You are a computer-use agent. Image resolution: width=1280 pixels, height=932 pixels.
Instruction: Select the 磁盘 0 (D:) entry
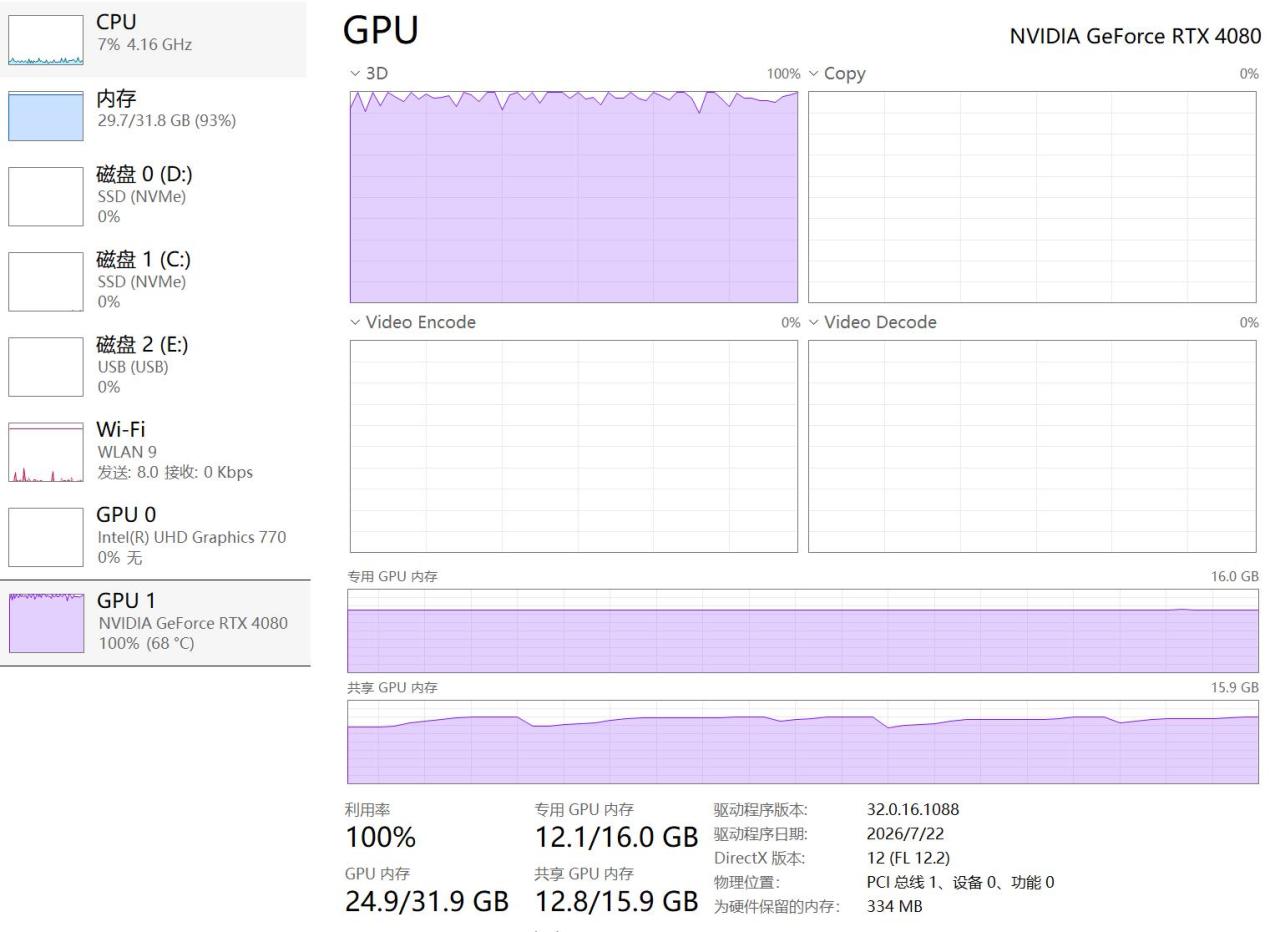(x=153, y=195)
